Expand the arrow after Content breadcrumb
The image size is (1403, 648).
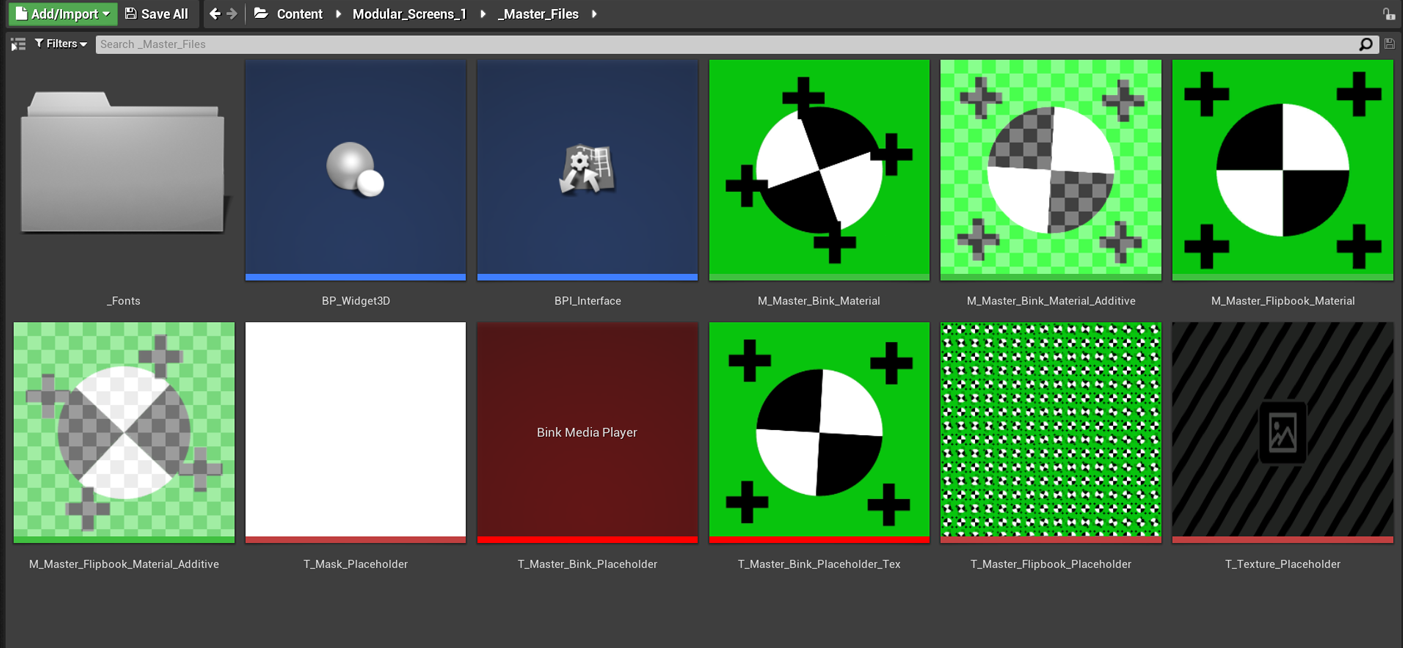(338, 14)
